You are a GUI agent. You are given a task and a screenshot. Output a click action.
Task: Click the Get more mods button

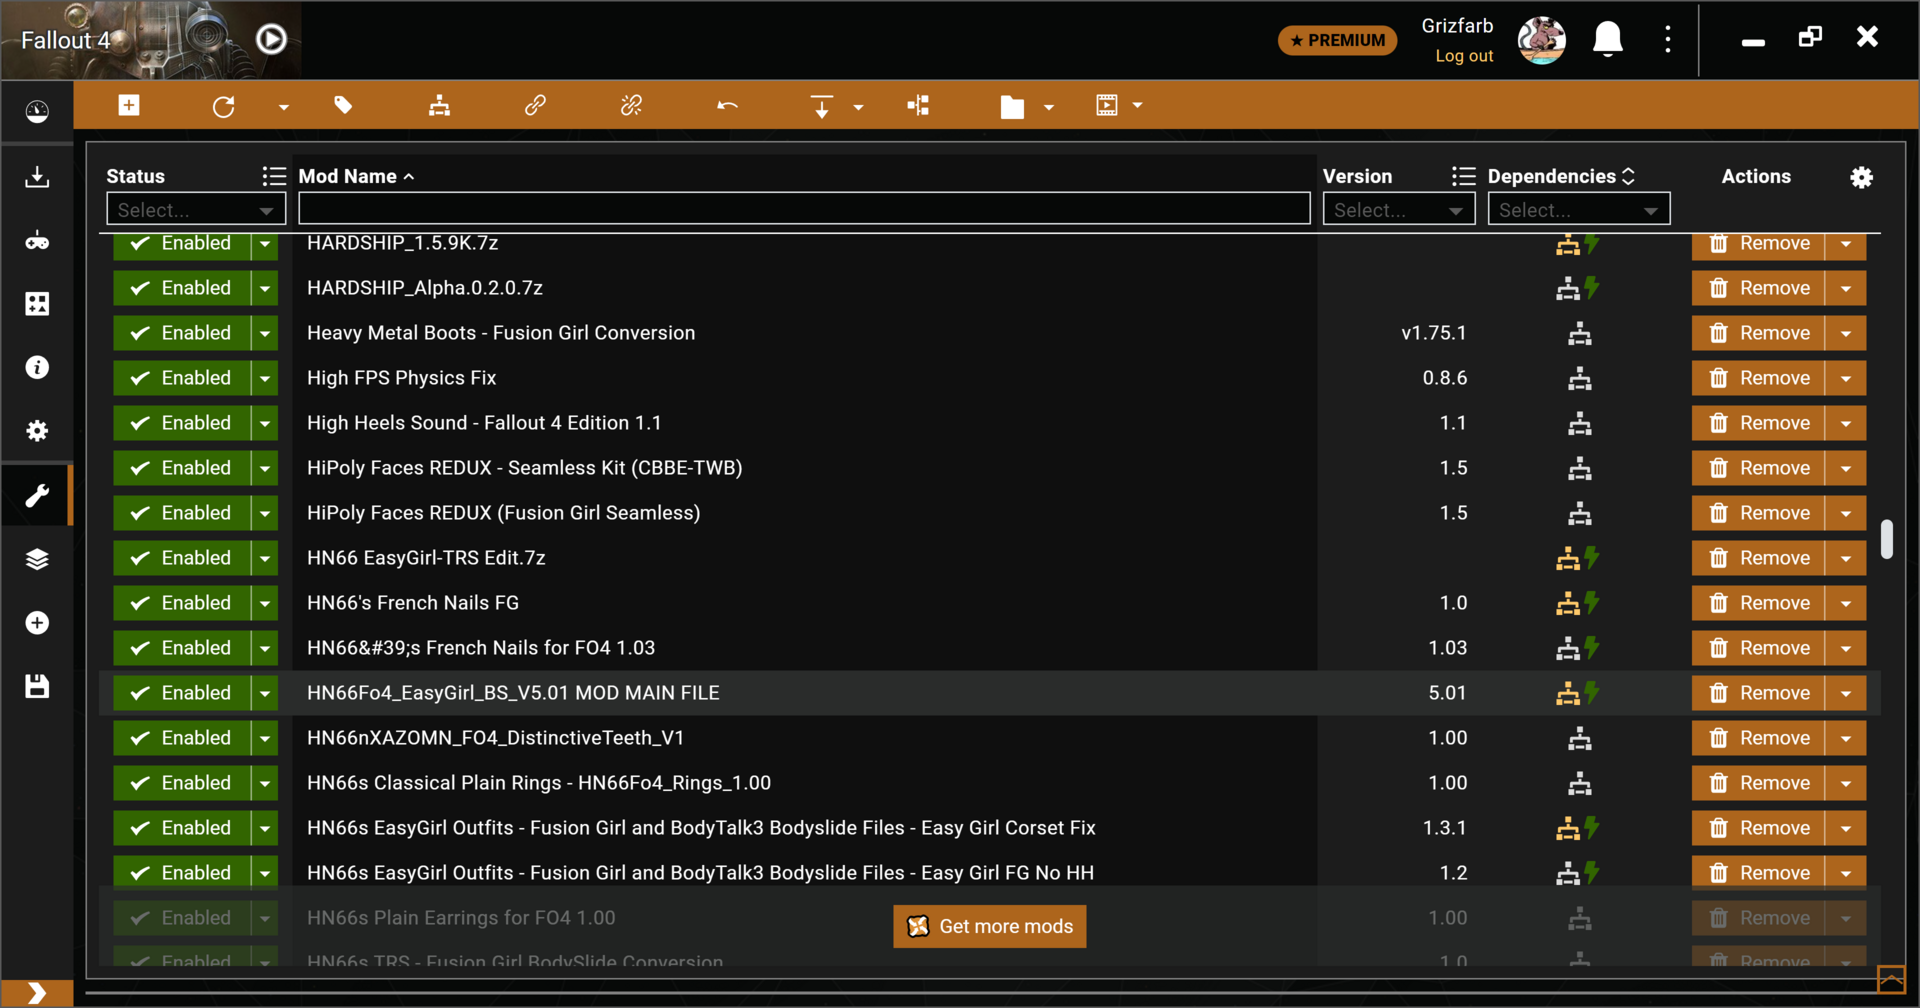989,926
